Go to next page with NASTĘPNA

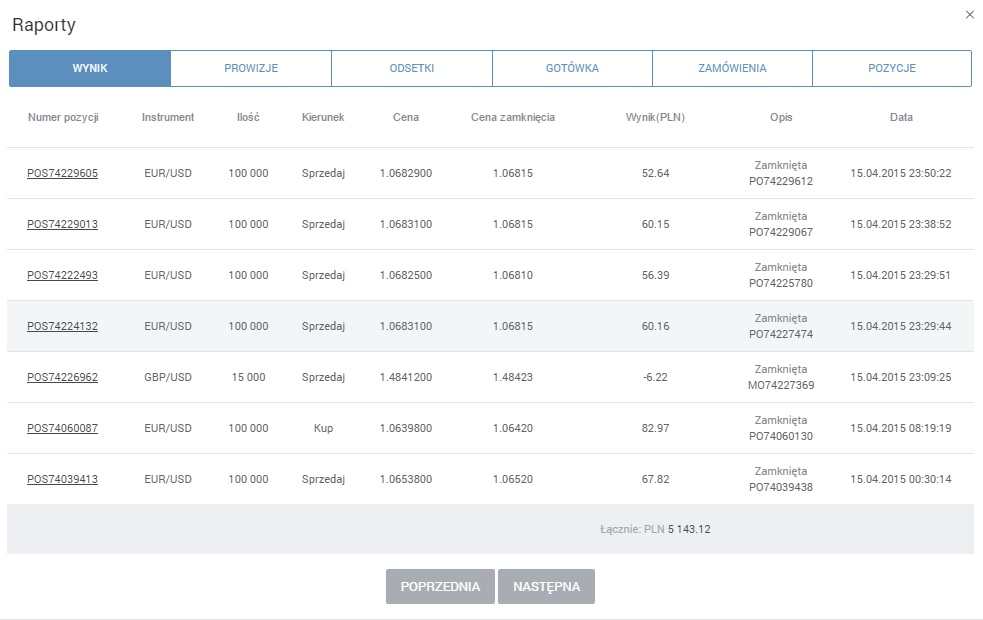coord(546,587)
